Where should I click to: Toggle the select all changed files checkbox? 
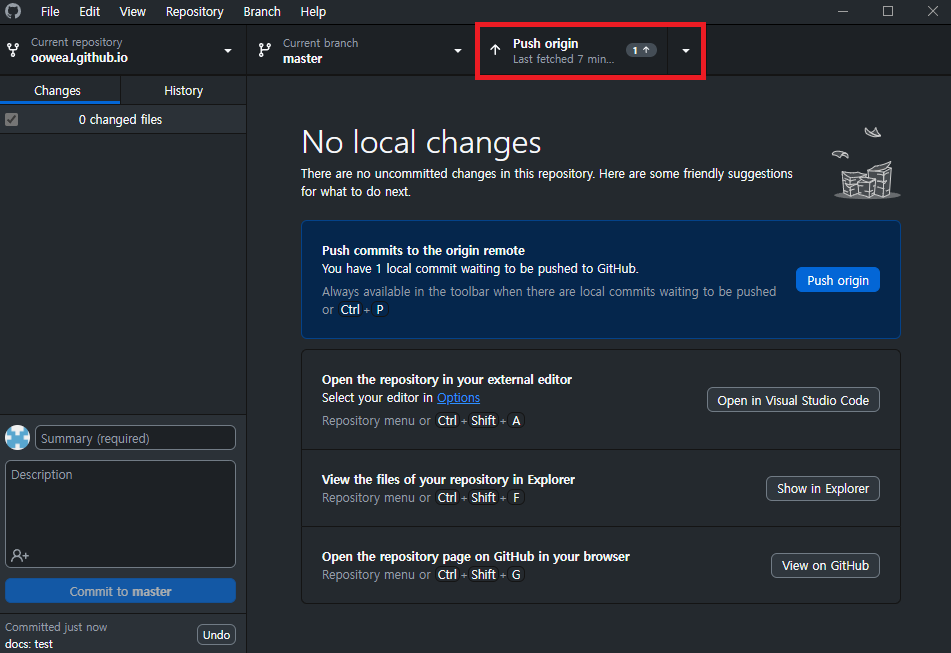tap(12, 120)
